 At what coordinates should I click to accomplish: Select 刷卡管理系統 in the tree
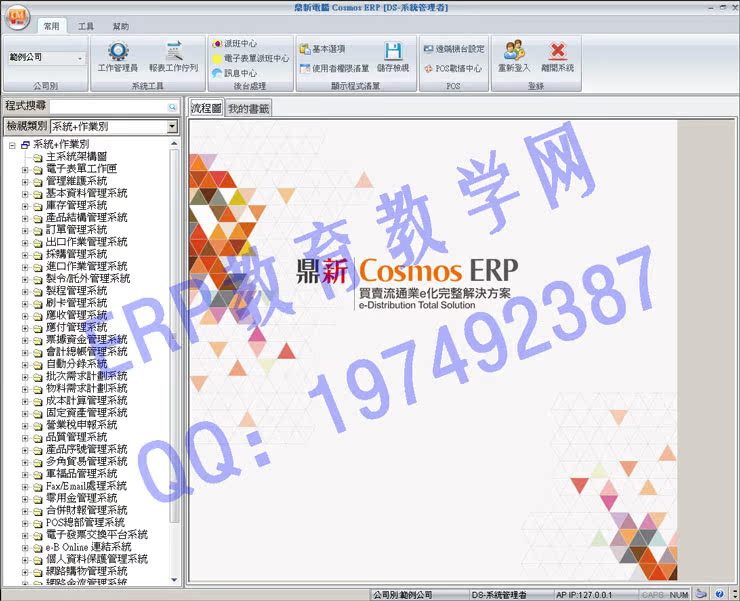coord(76,303)
